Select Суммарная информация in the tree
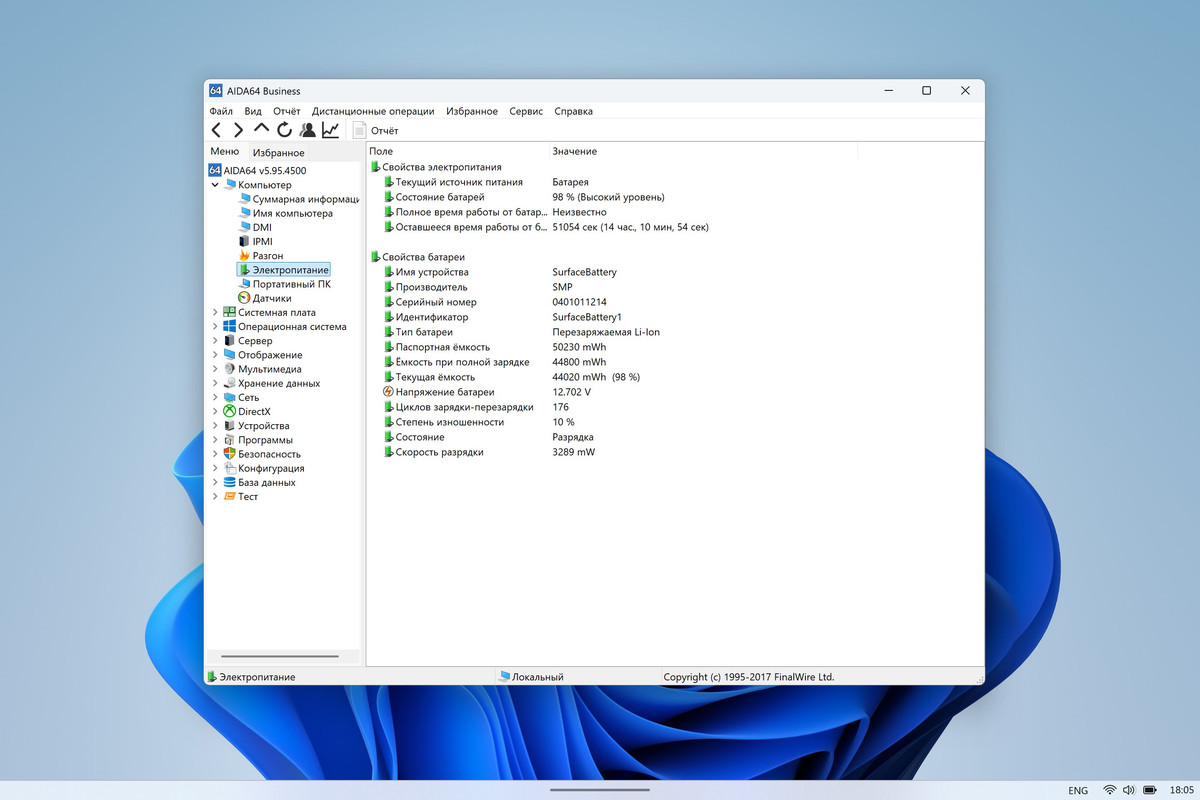Viewport: 1200px width, 800px height. [299, 199]
